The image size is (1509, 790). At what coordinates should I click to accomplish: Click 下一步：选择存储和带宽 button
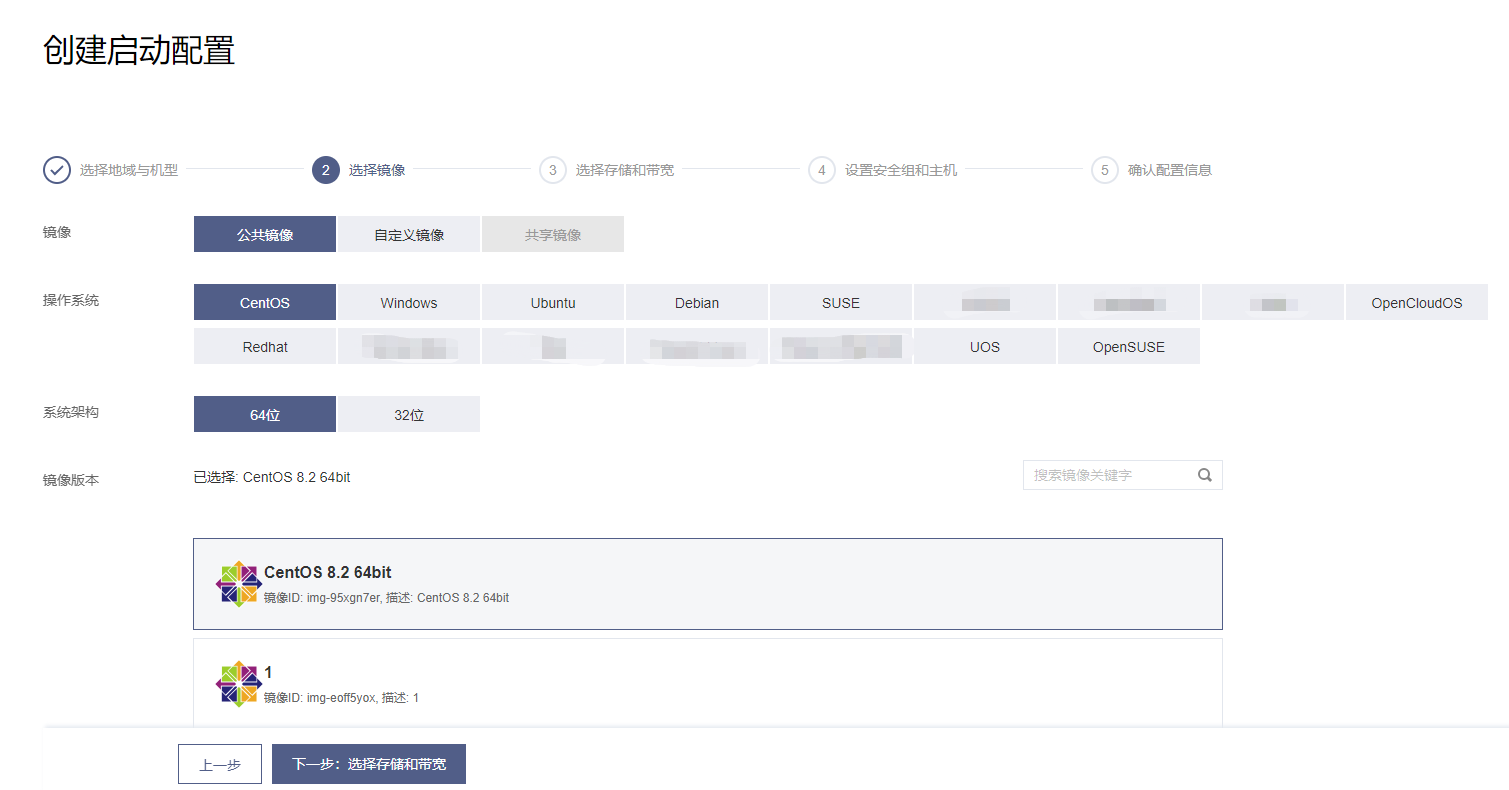[x=369, y=764]
